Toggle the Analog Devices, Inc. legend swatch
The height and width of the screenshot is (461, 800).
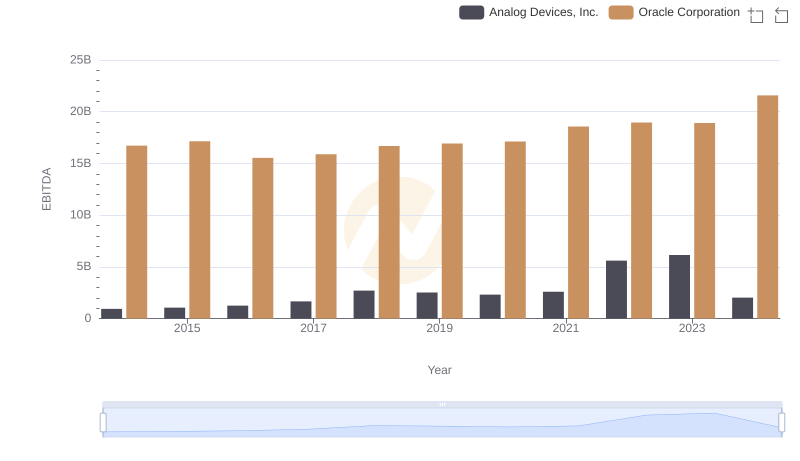click(471, 12)
